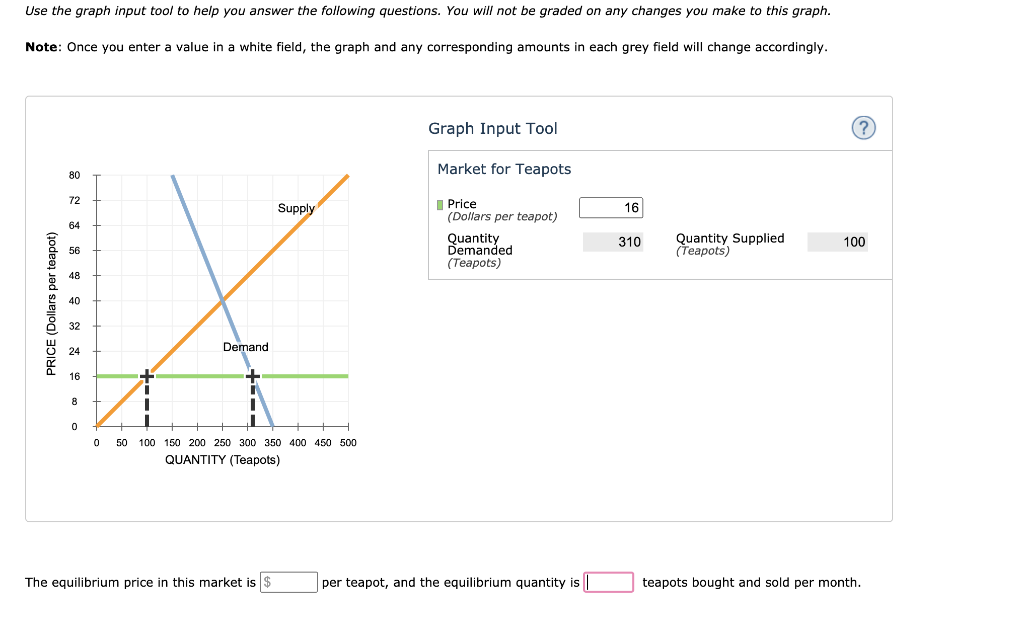Click the graph origin at zero
The image size is (1024, 639).
point(95,425)
